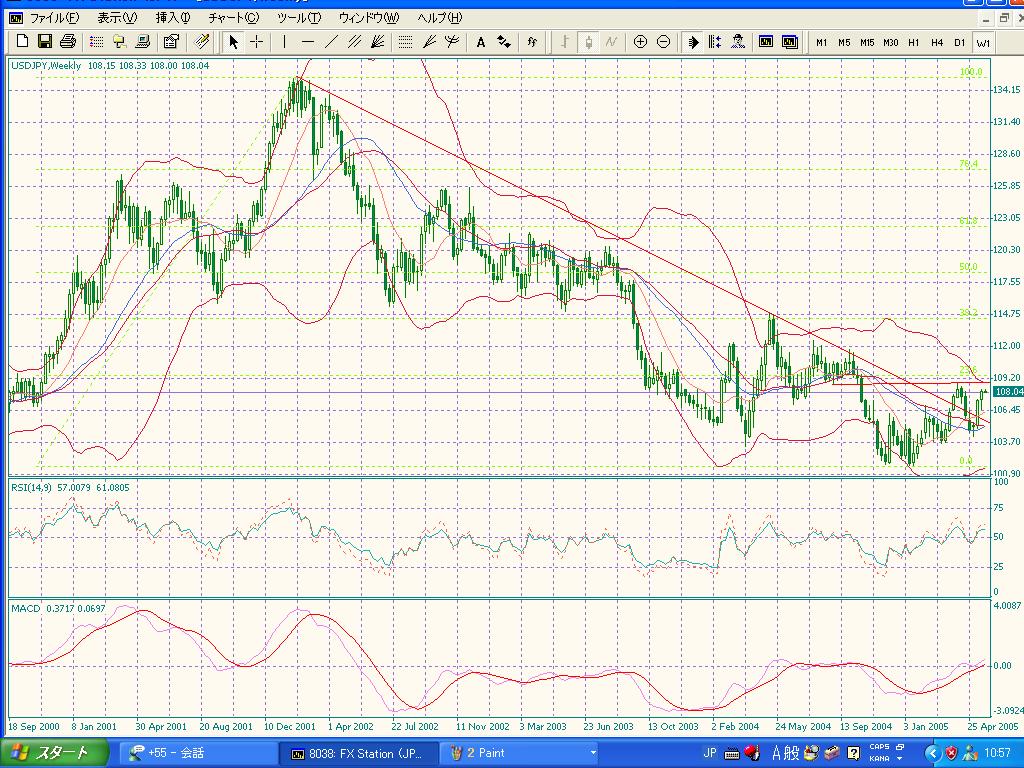Pick the Horizontal line drawing tool
This screenshot has width=1024, height=768.
pos(308,41)
